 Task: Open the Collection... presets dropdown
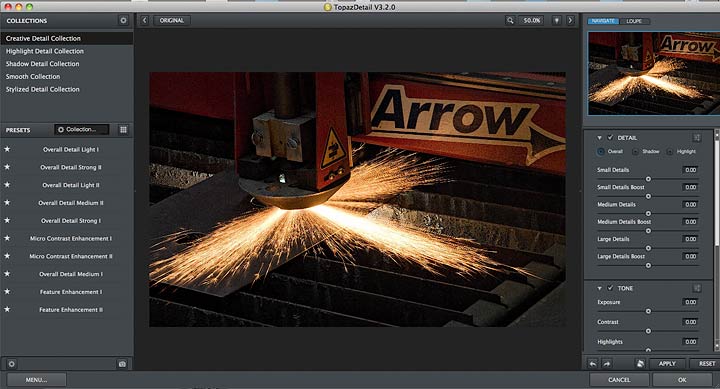[x=81, y=130]
